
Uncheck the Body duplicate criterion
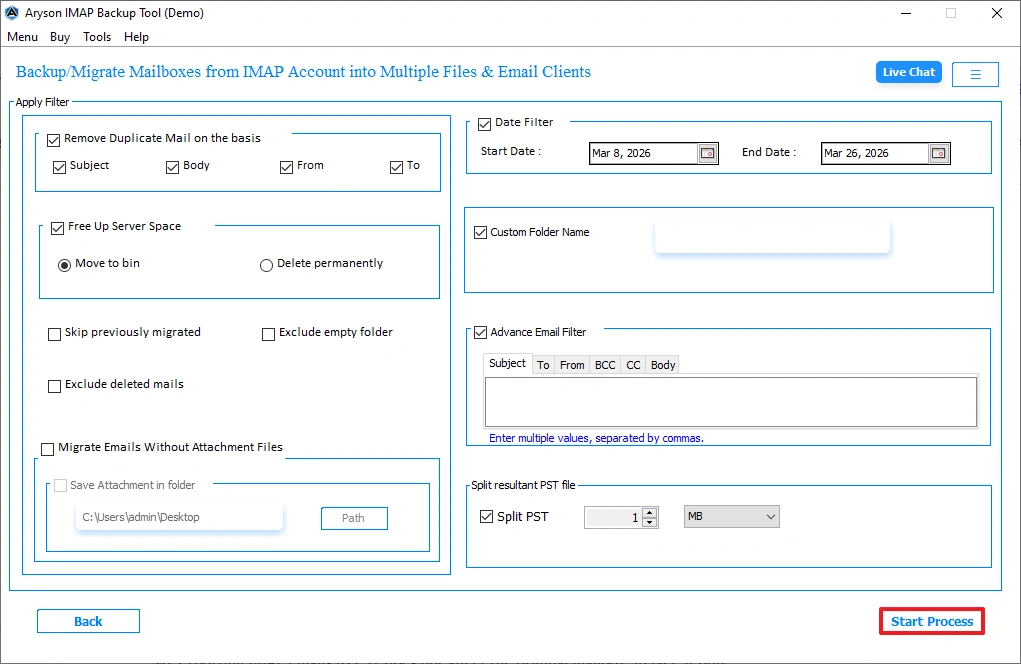(x=172, y=166)
